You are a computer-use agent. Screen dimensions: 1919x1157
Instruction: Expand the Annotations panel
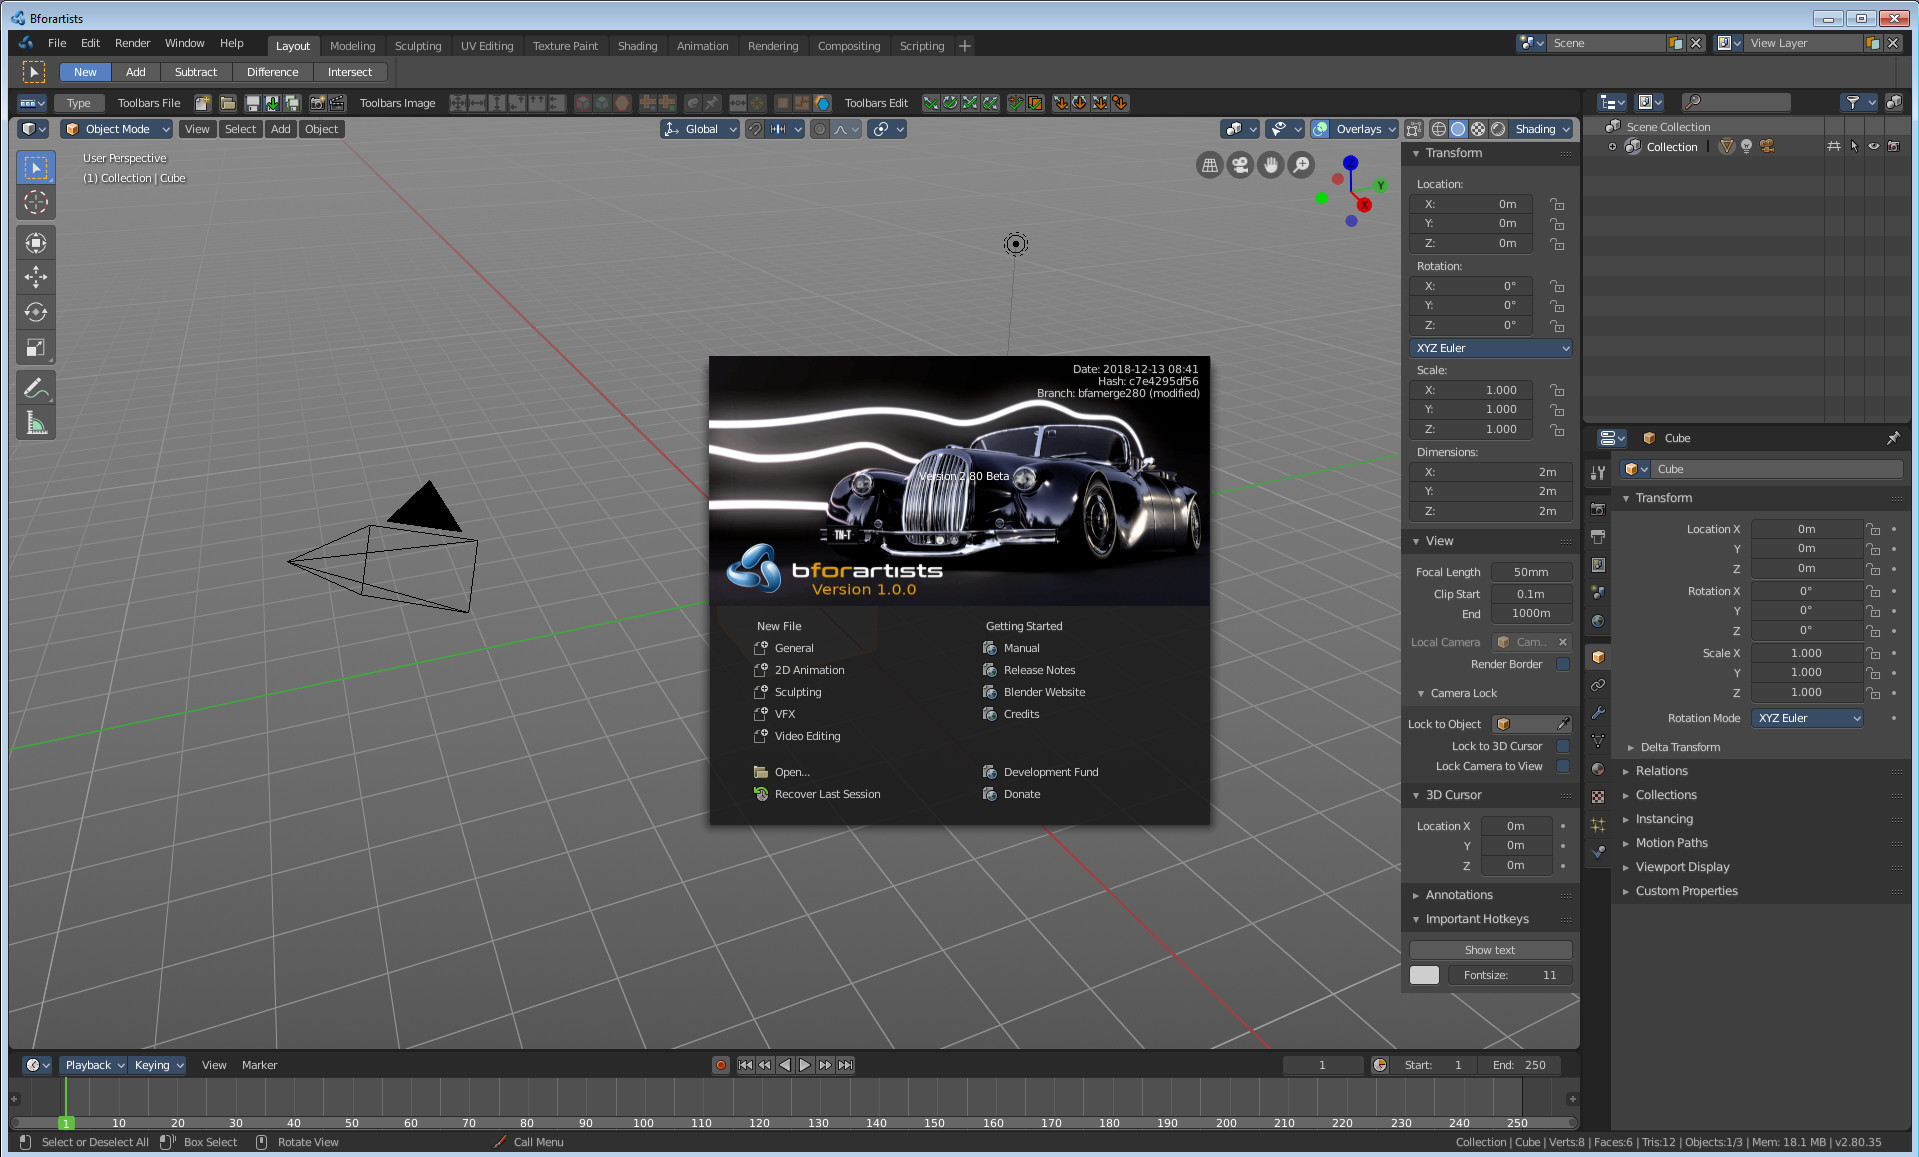click(x=1458, y=895)
